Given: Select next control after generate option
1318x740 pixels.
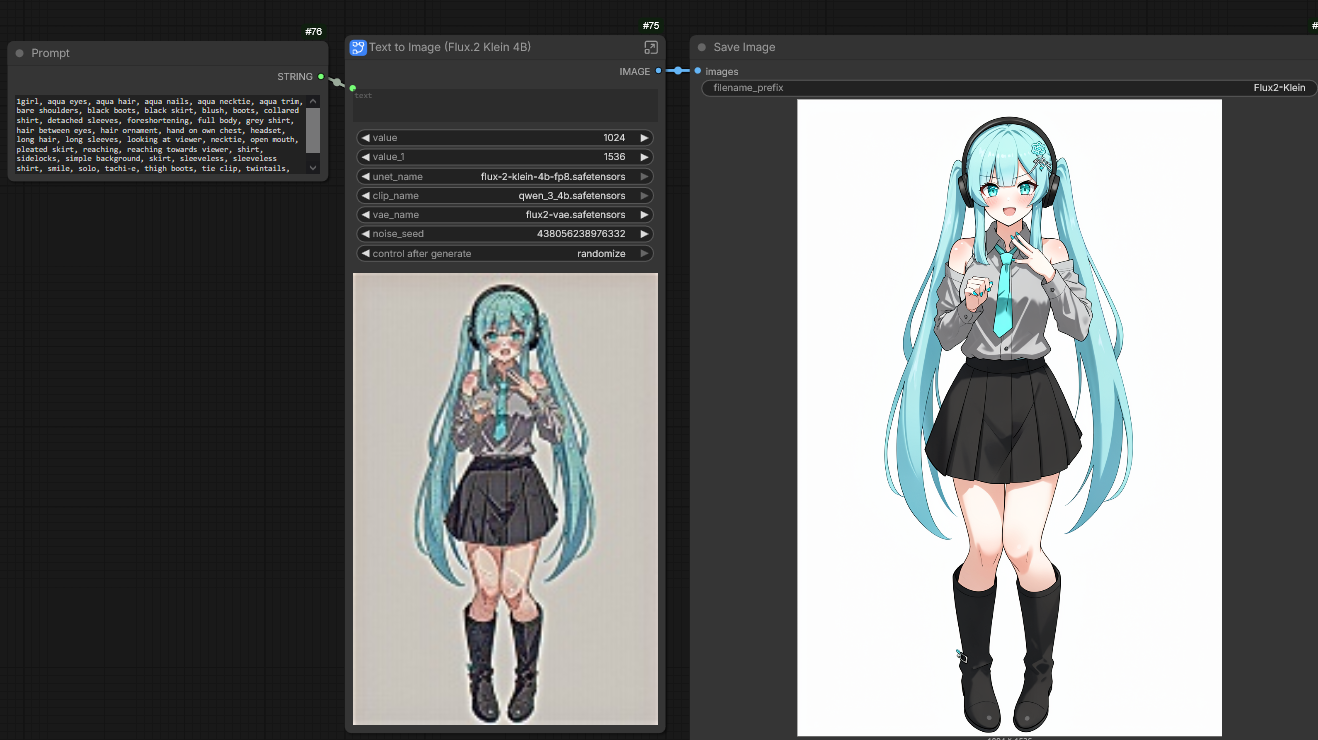Looking at the screenshot, I should click(x=645, y=254).
